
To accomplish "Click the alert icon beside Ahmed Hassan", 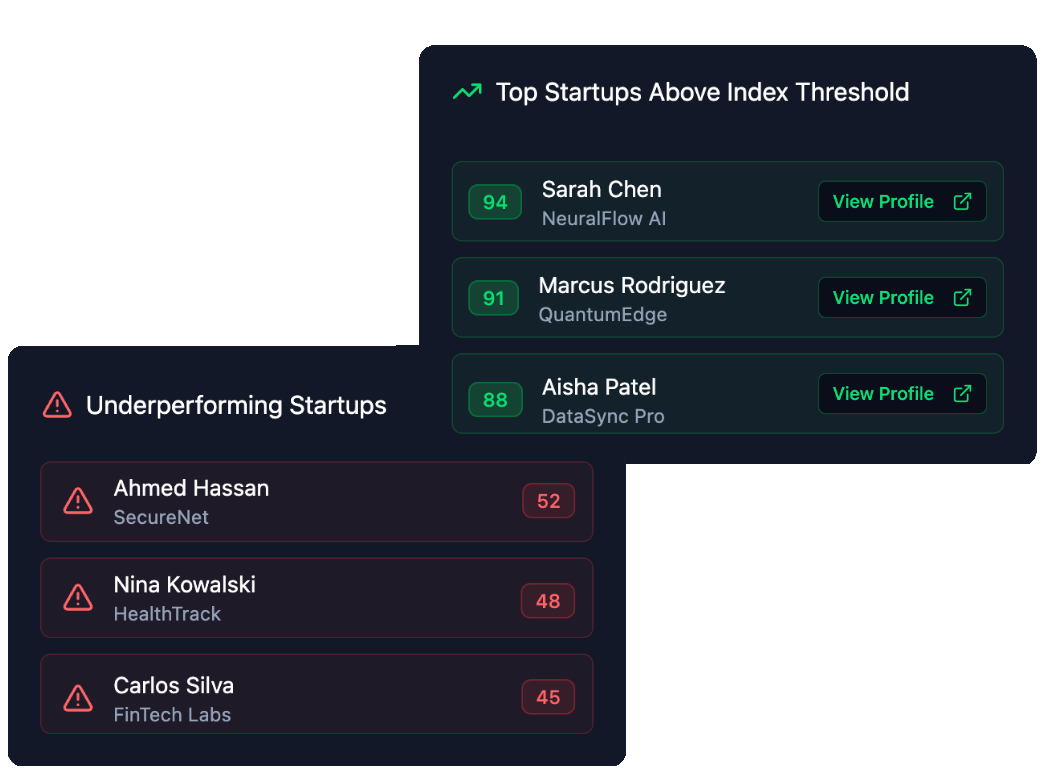I will pyautogui.click(x=77, y=501).
